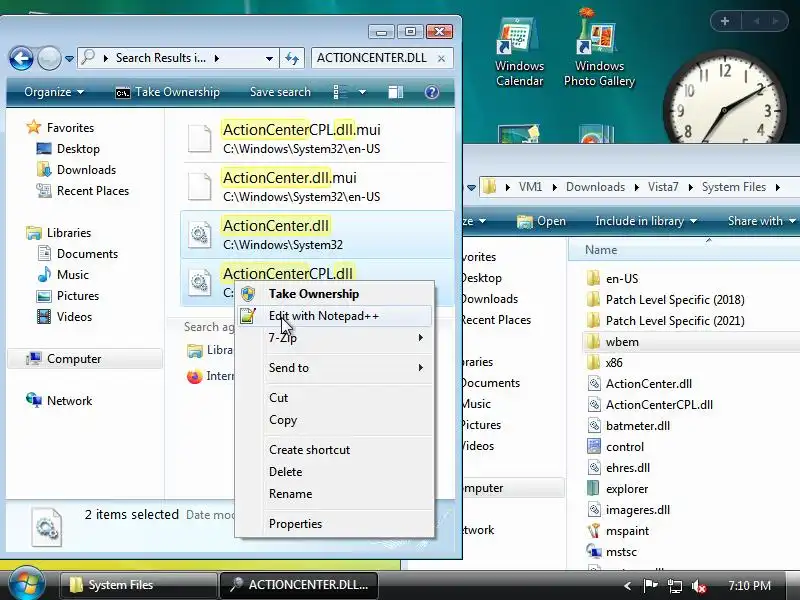Viewport: 800px width, 600px height.
Task: Click the refresh arrows button next to address bar
Action: click(x=292, y=59)
